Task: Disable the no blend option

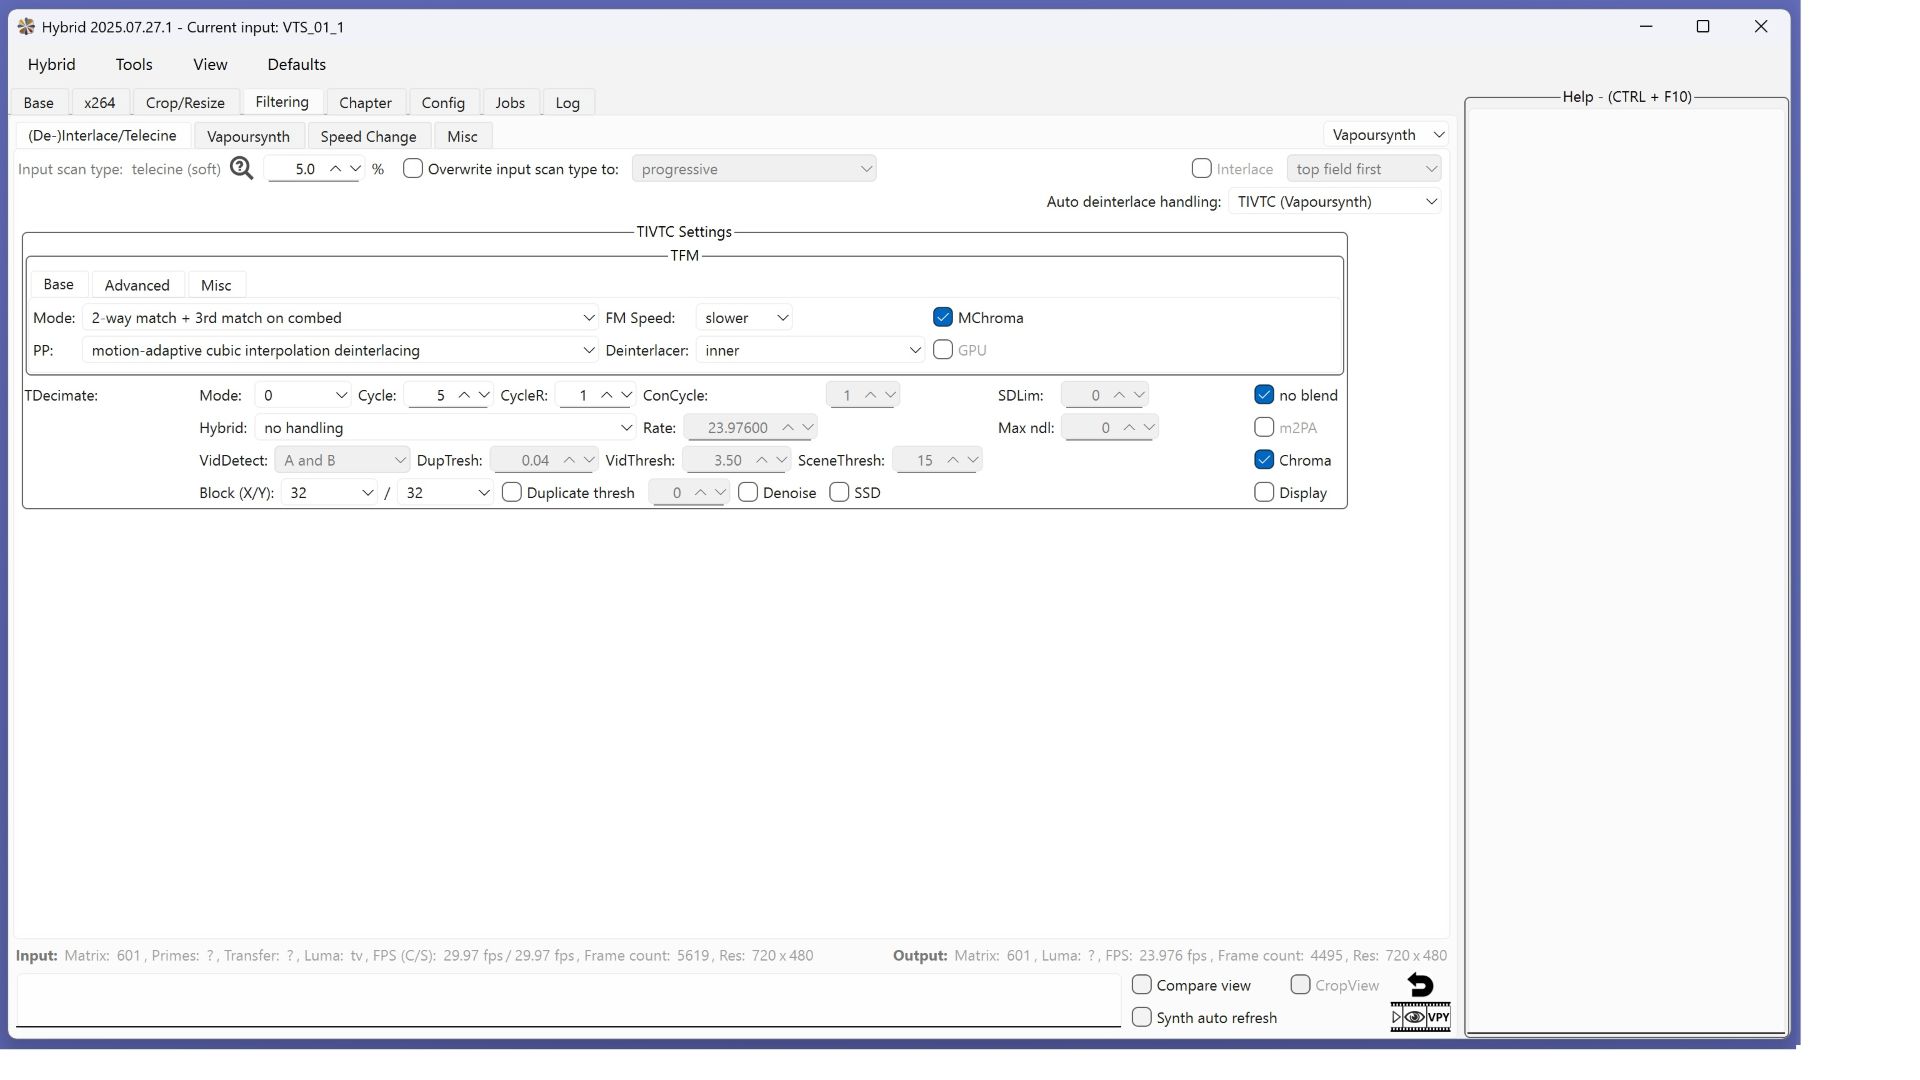Action: [x=1264, y=395]
